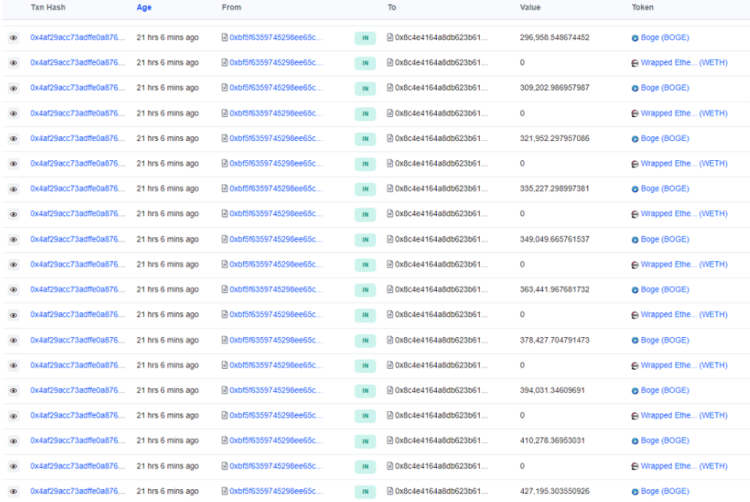Follow the txn hash link on the 349,049.665761537 row
Image resolution: width=750 pixels, height=502 pixels.
point(77,239)
